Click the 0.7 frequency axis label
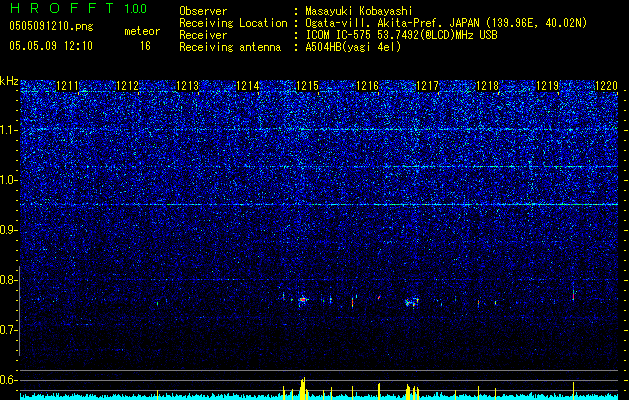This screenshot has width=629, height=400. (x=8, y=330)
